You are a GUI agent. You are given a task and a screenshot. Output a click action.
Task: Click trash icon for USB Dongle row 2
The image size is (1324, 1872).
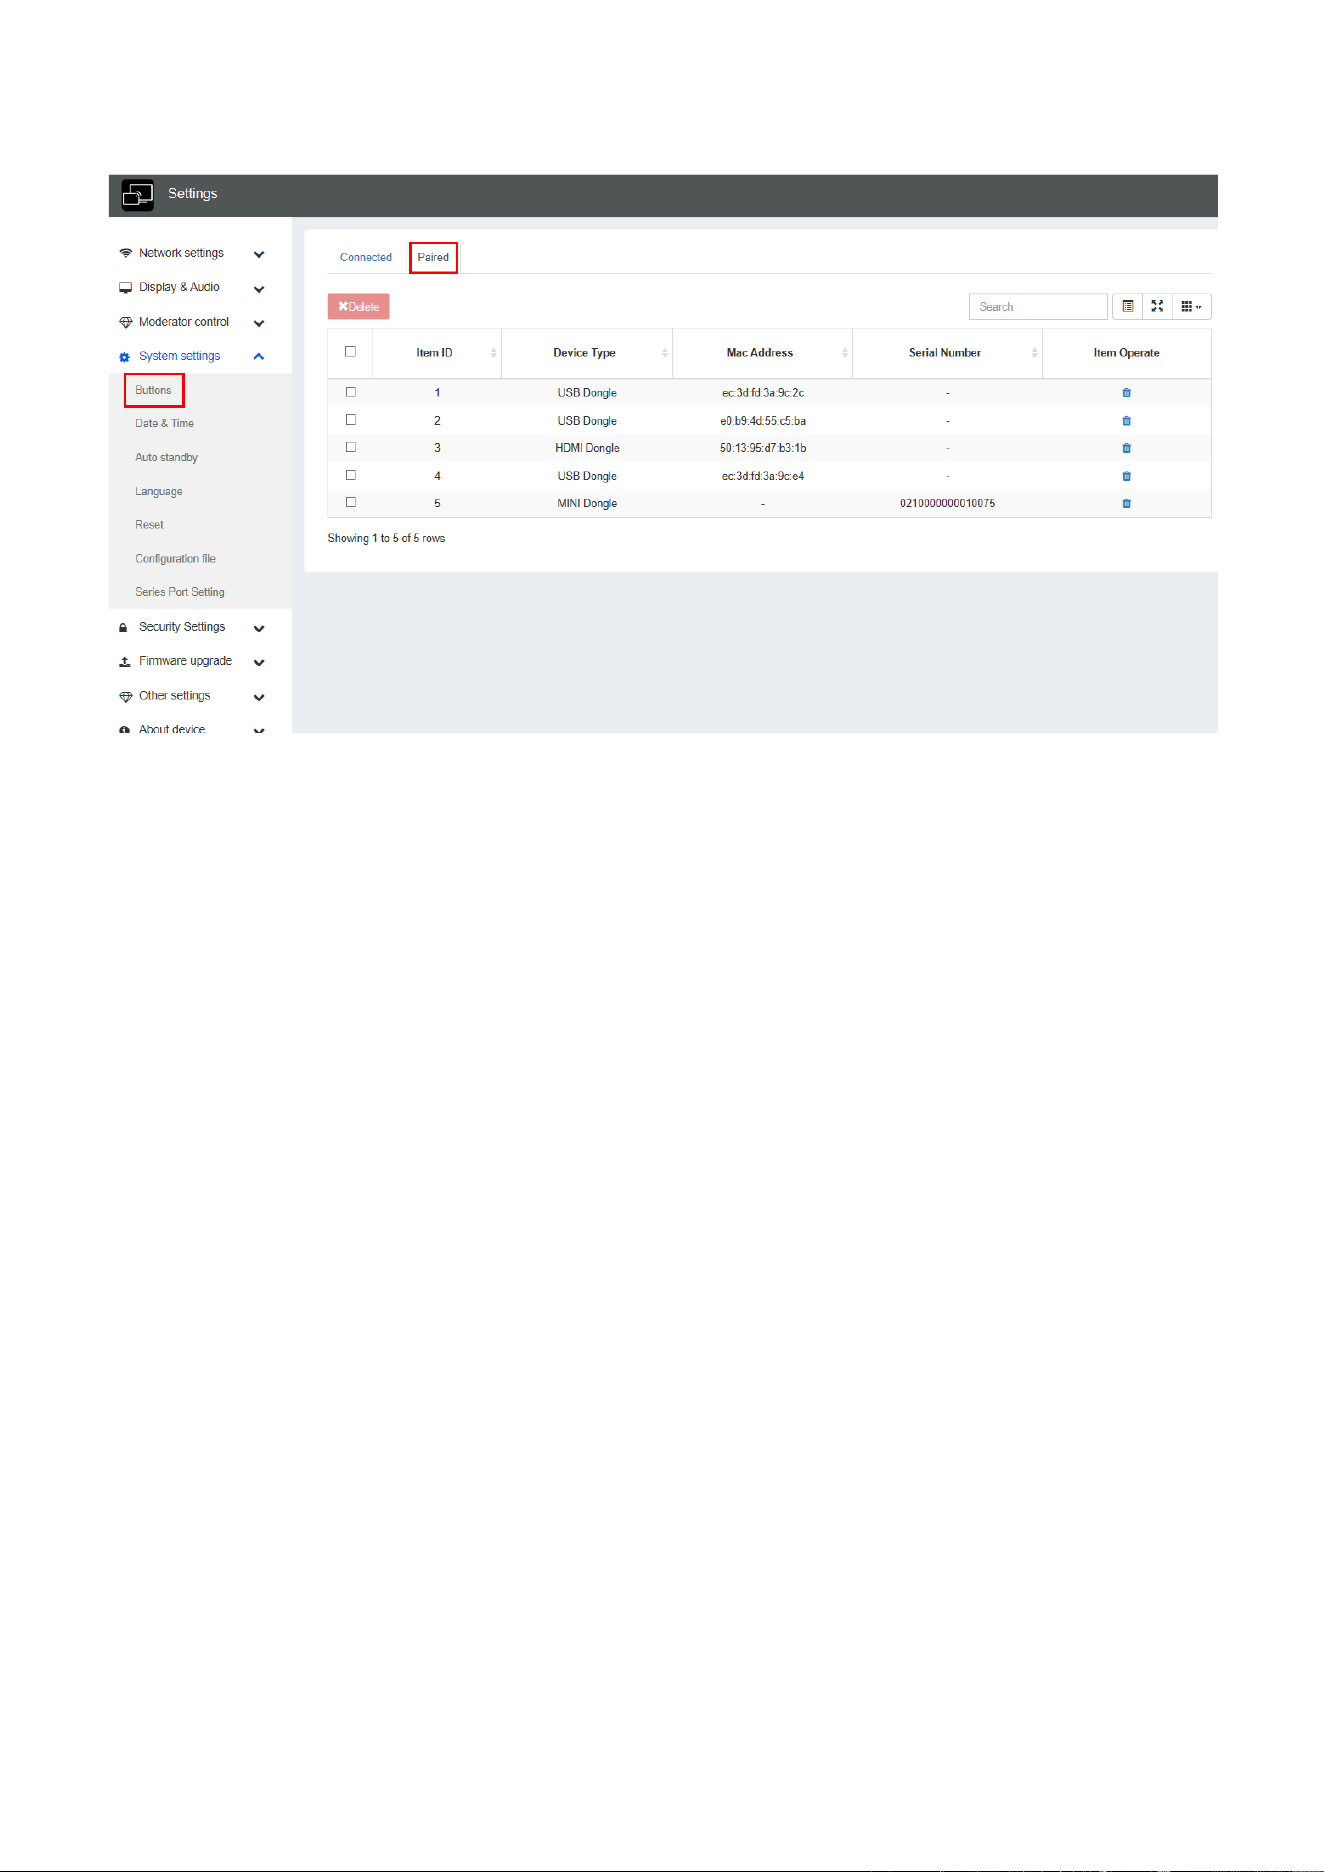coord(1126,421)
